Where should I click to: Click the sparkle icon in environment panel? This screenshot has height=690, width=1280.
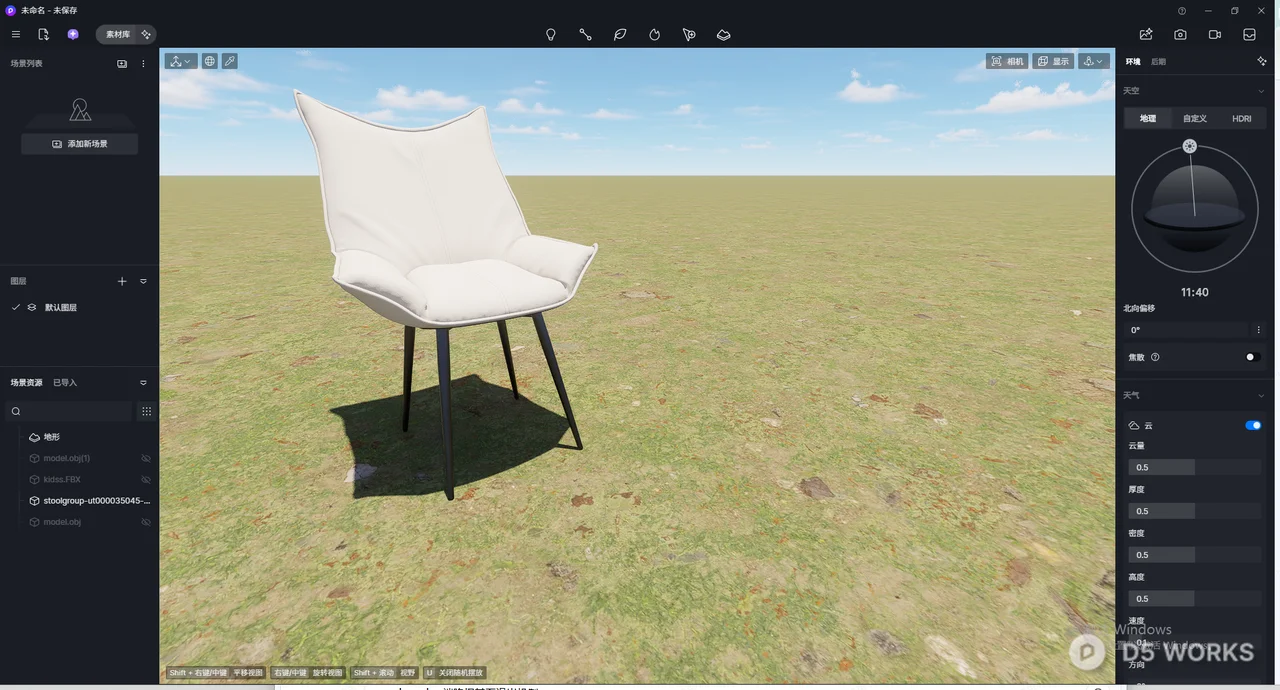pos(1262,62)
